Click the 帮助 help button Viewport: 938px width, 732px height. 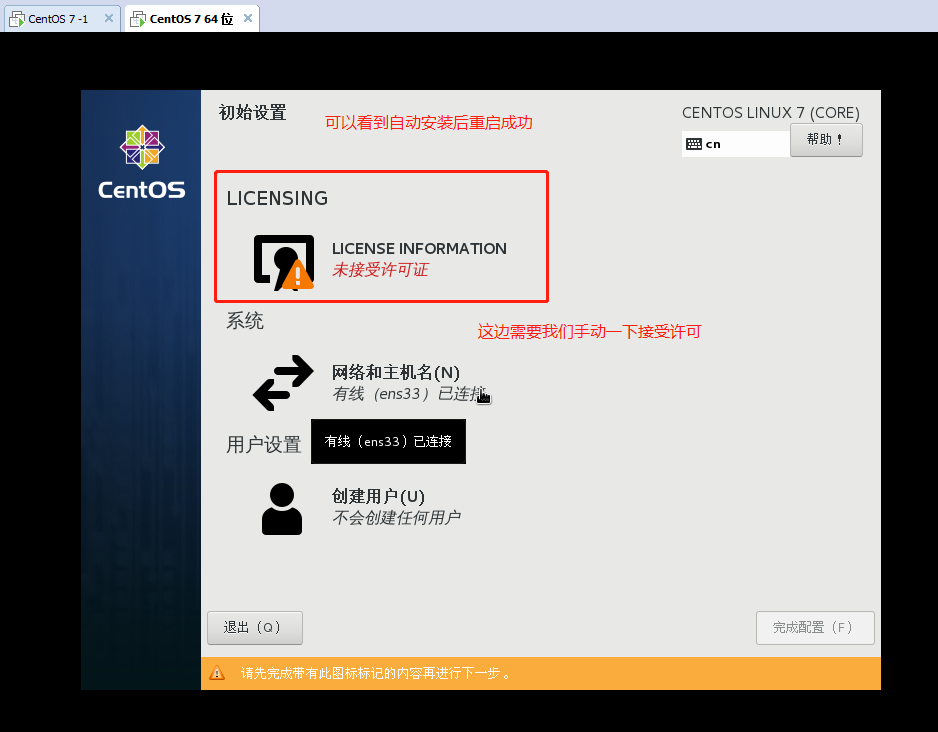click(826, 140)
